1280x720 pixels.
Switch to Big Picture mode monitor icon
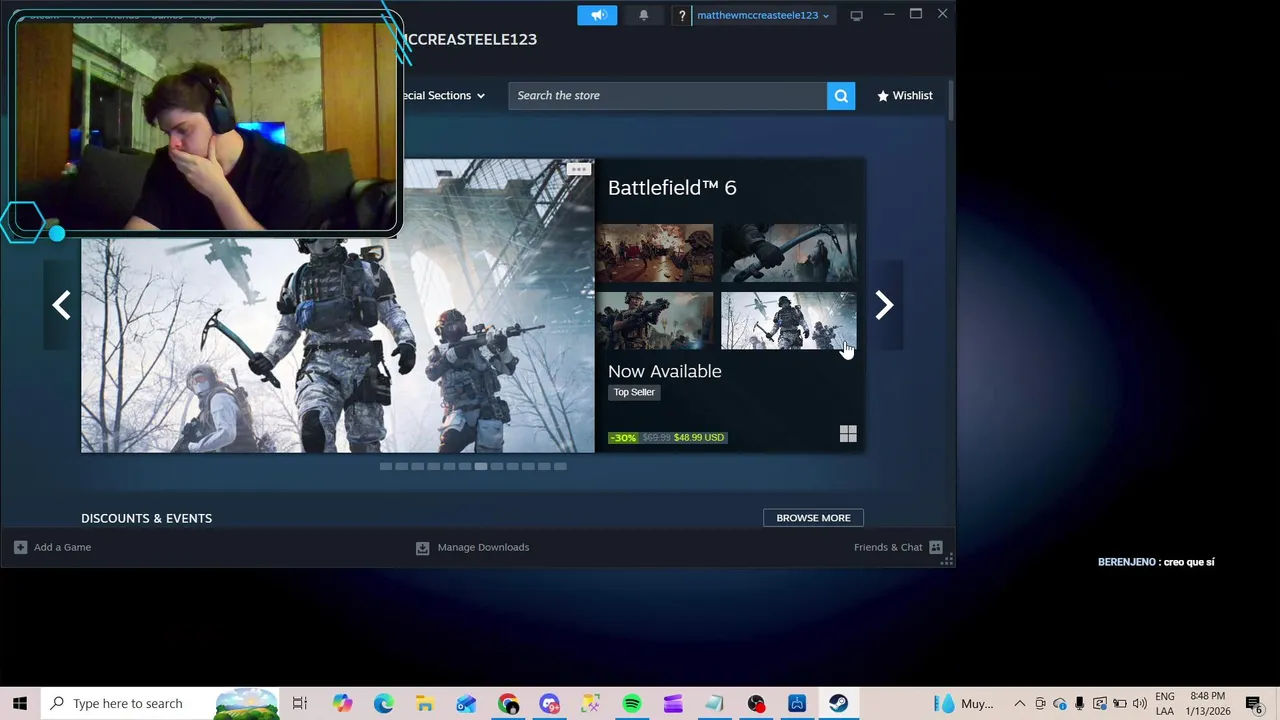pyautogui.click(x=856, y=15)
